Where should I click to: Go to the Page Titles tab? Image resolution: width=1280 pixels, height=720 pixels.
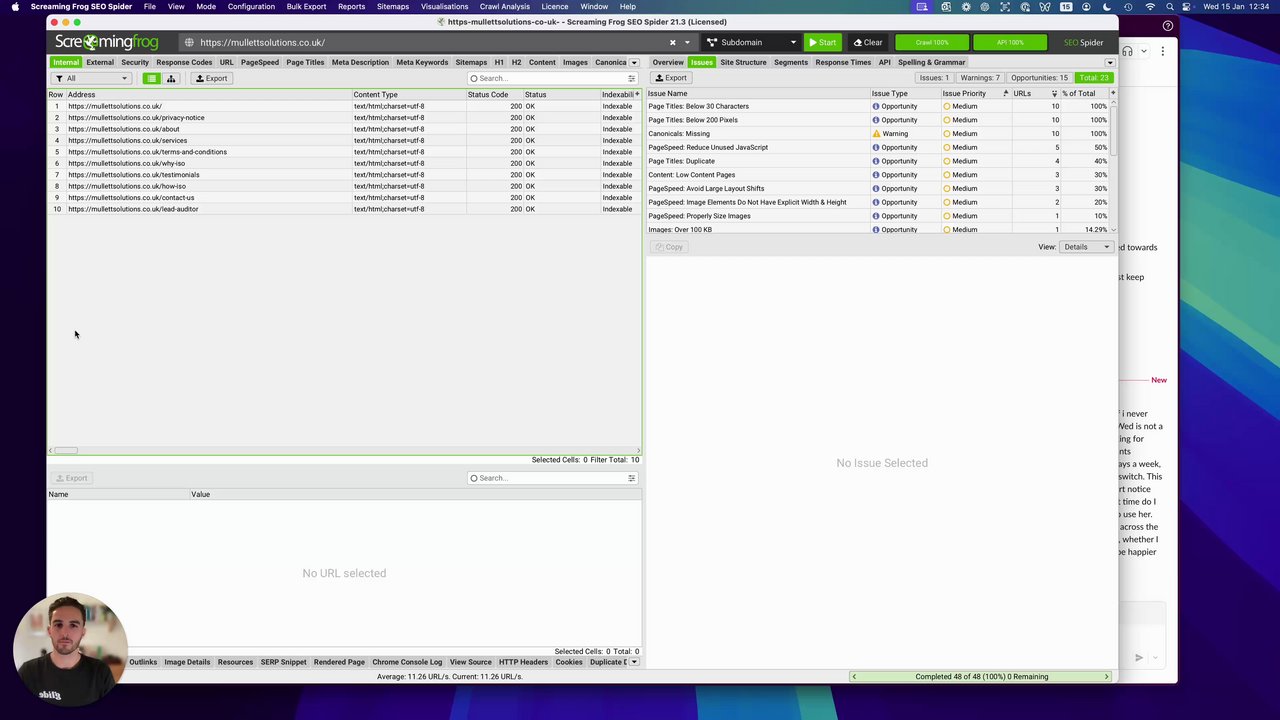click(305, 62)
